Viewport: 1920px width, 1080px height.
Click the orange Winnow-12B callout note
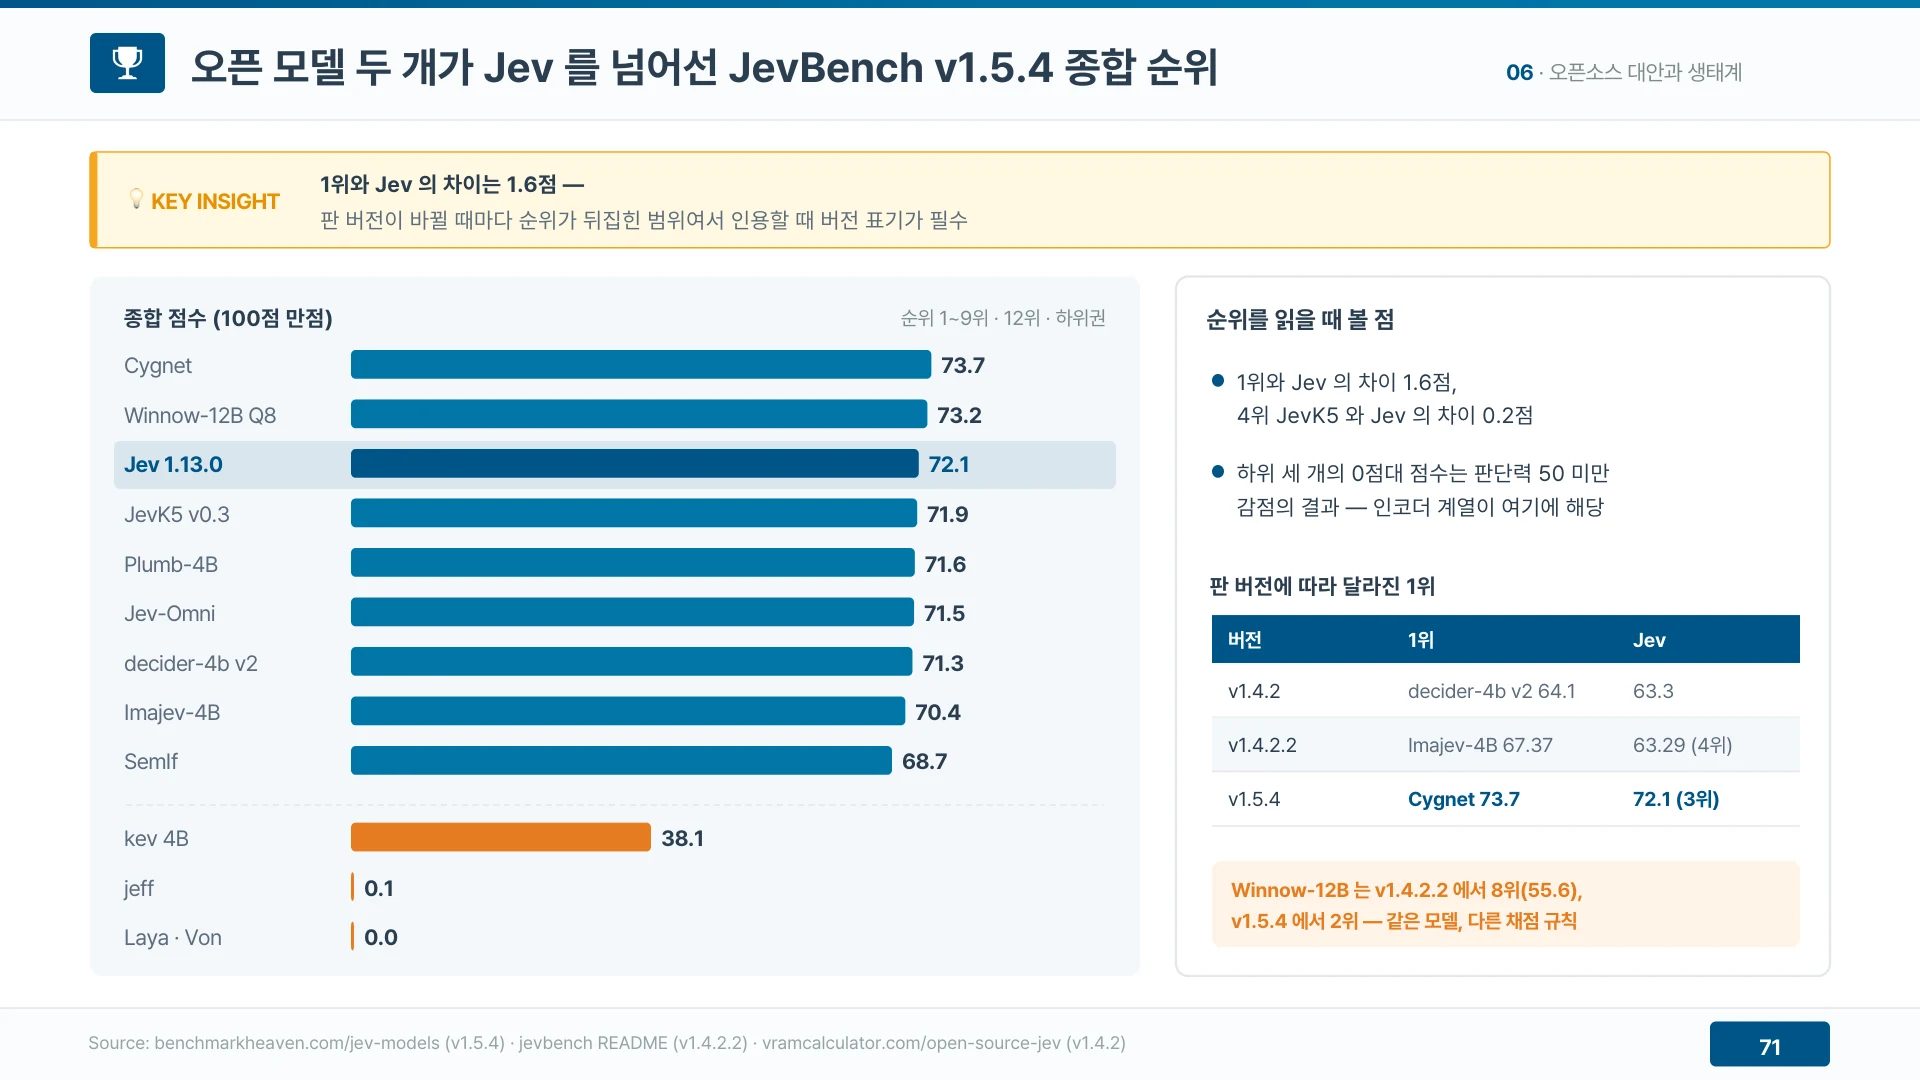click(x=1505, y=904)
